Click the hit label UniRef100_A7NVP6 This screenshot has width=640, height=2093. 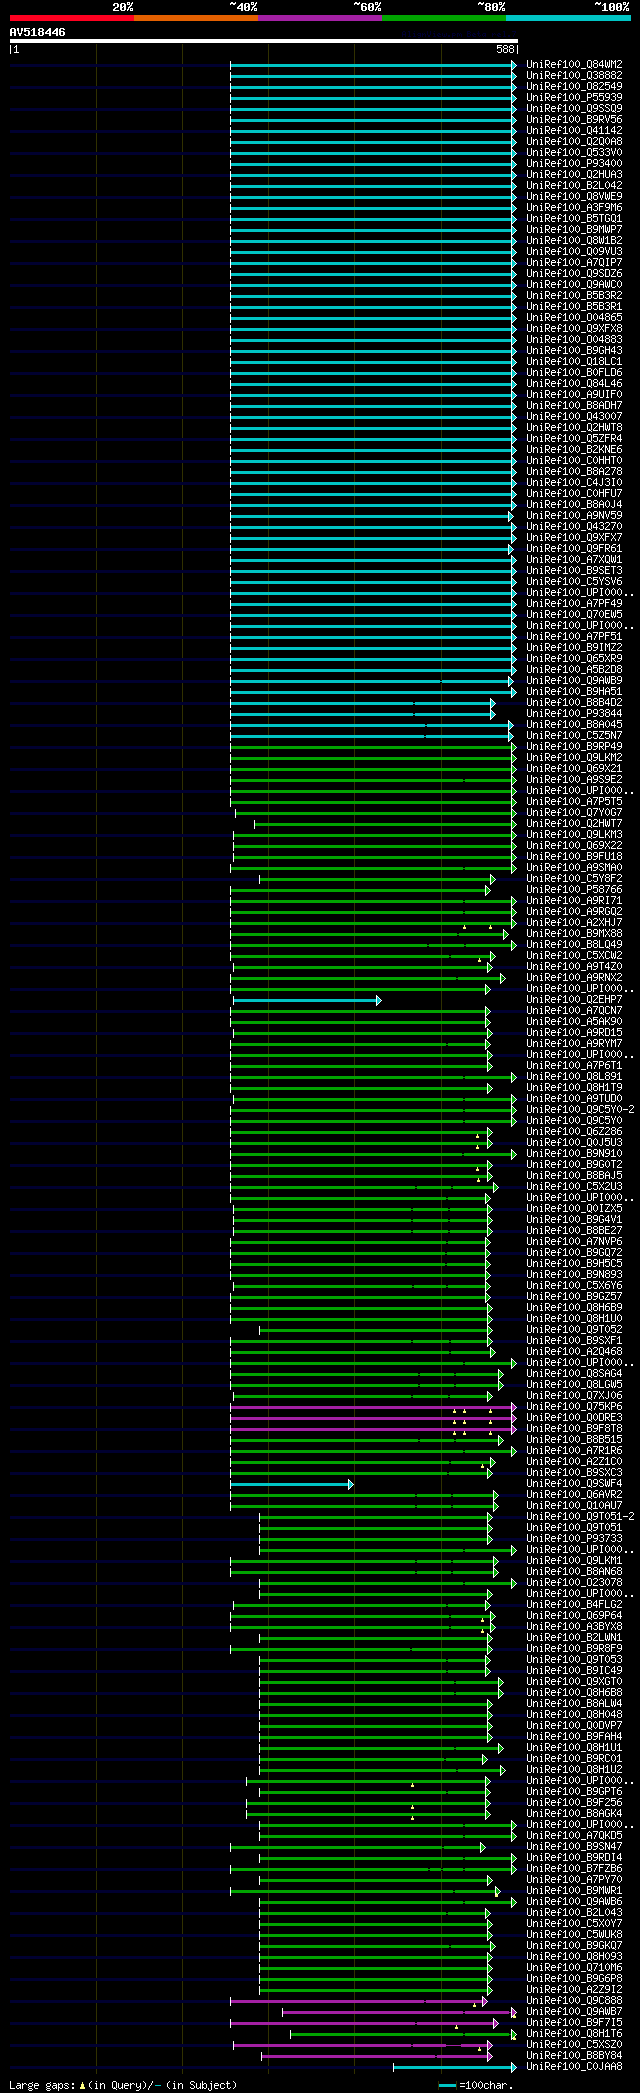pos(574,1242)
